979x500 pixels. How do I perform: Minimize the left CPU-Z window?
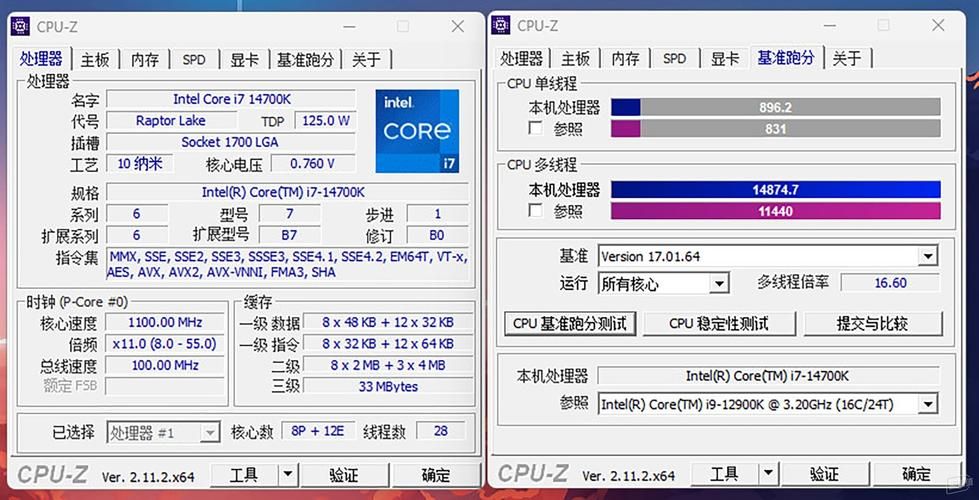tap(349, 26)
